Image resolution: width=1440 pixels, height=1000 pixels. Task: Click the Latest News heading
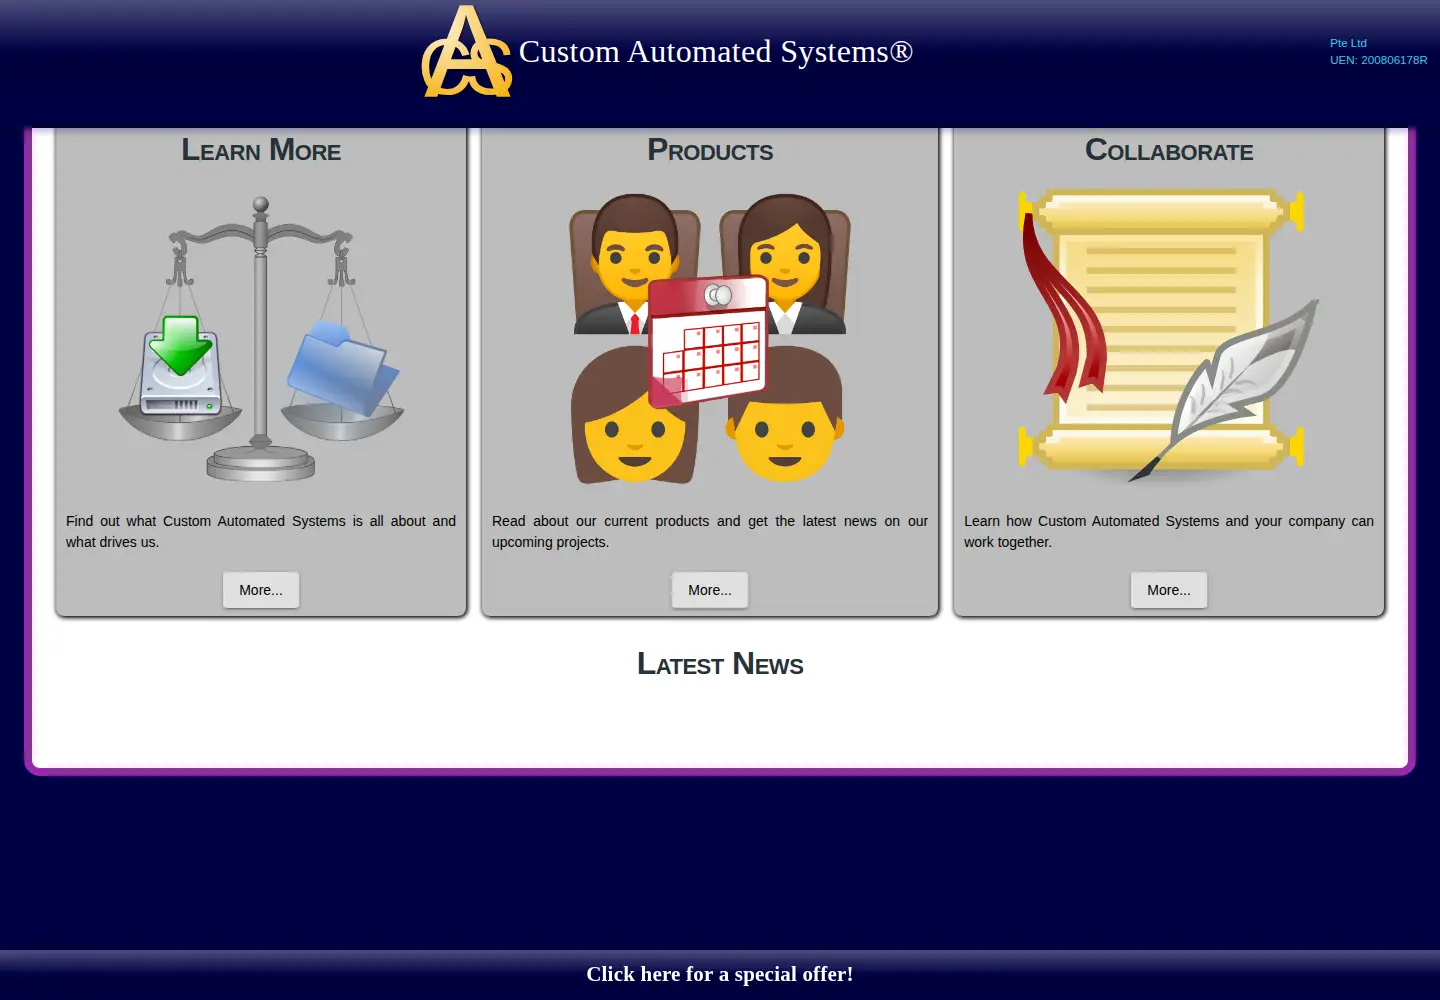point(720,664)
